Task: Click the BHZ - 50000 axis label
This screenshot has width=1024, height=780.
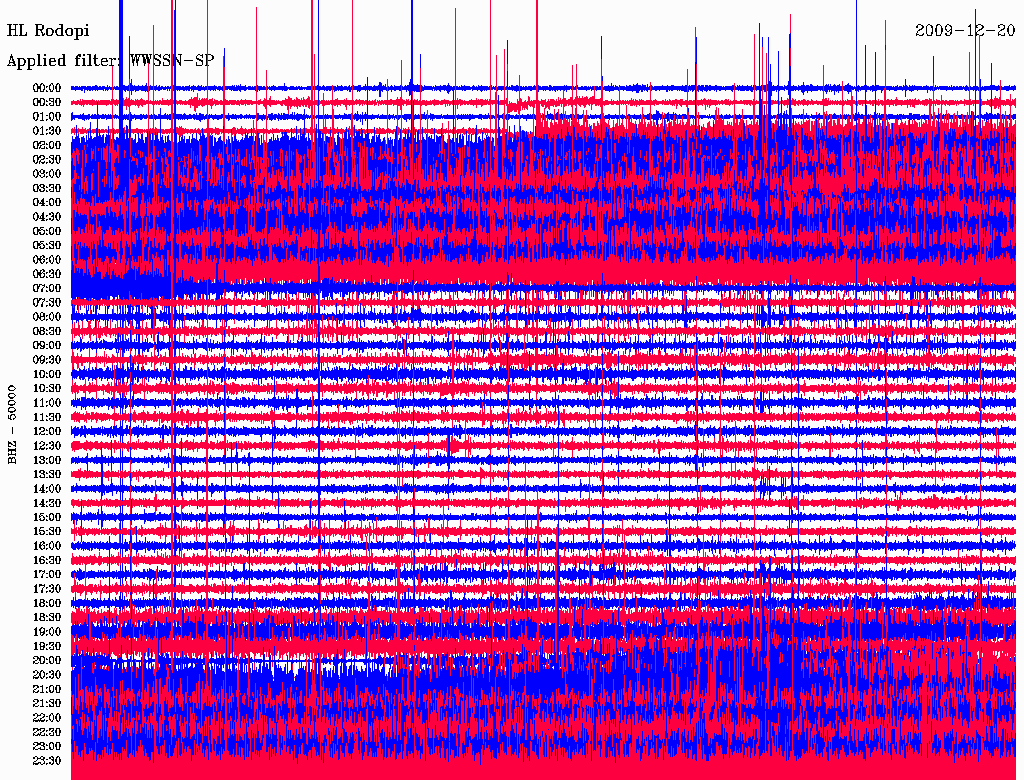Action: coord(13,424)
